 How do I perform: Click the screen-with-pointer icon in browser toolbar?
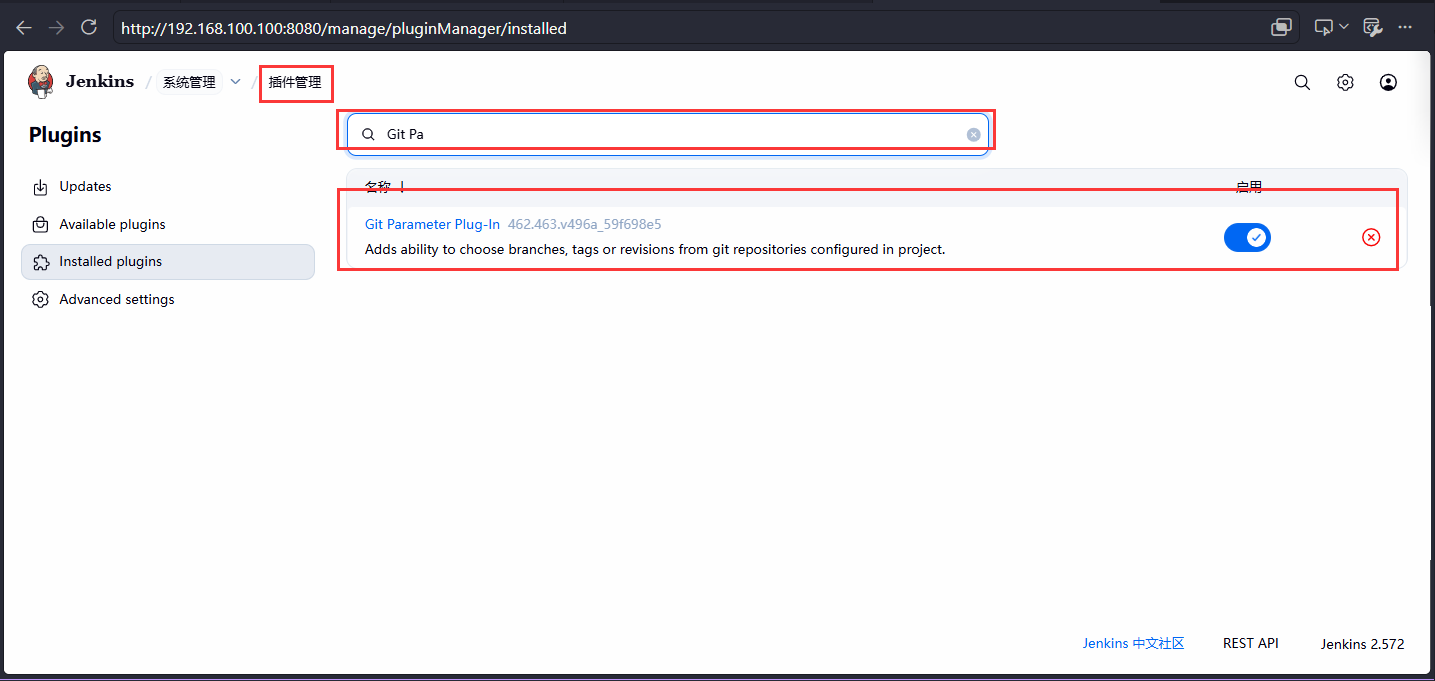click(x=1324, y=28)
